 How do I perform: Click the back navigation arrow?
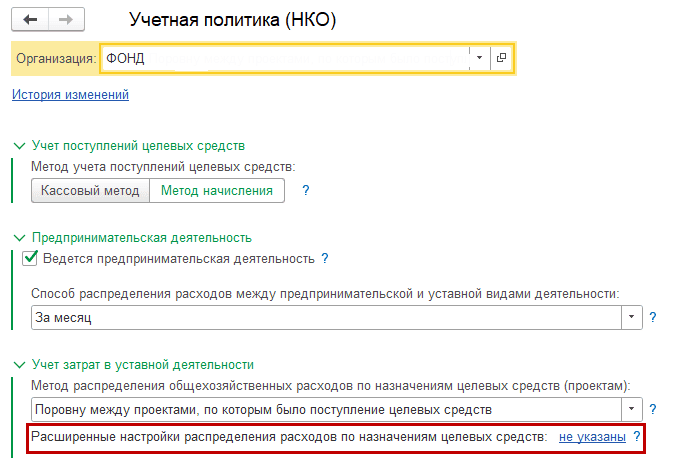pos(30,19)
